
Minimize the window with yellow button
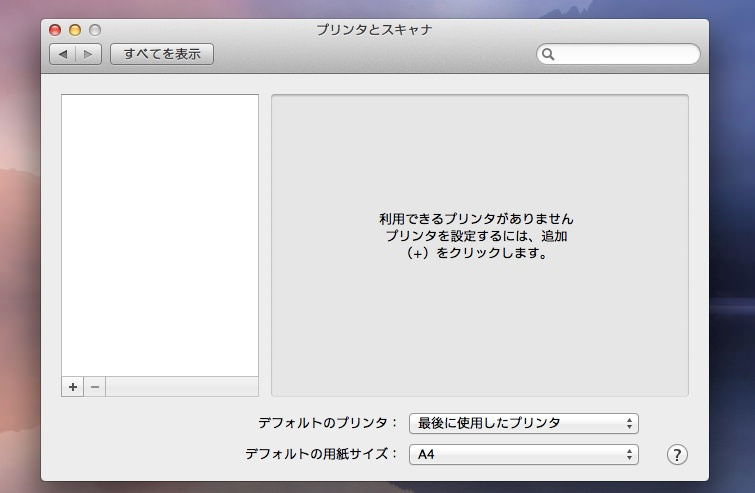[x=75, y=30]
